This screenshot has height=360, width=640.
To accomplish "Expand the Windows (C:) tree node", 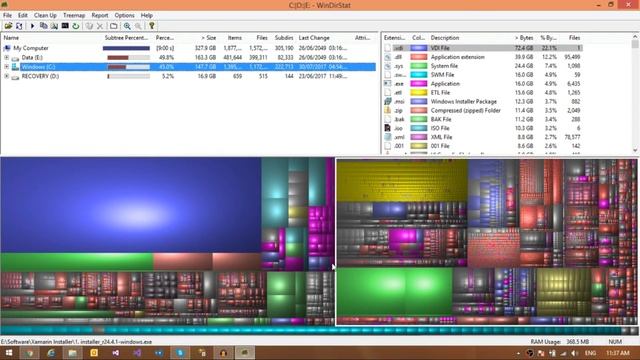I will 7,67.
